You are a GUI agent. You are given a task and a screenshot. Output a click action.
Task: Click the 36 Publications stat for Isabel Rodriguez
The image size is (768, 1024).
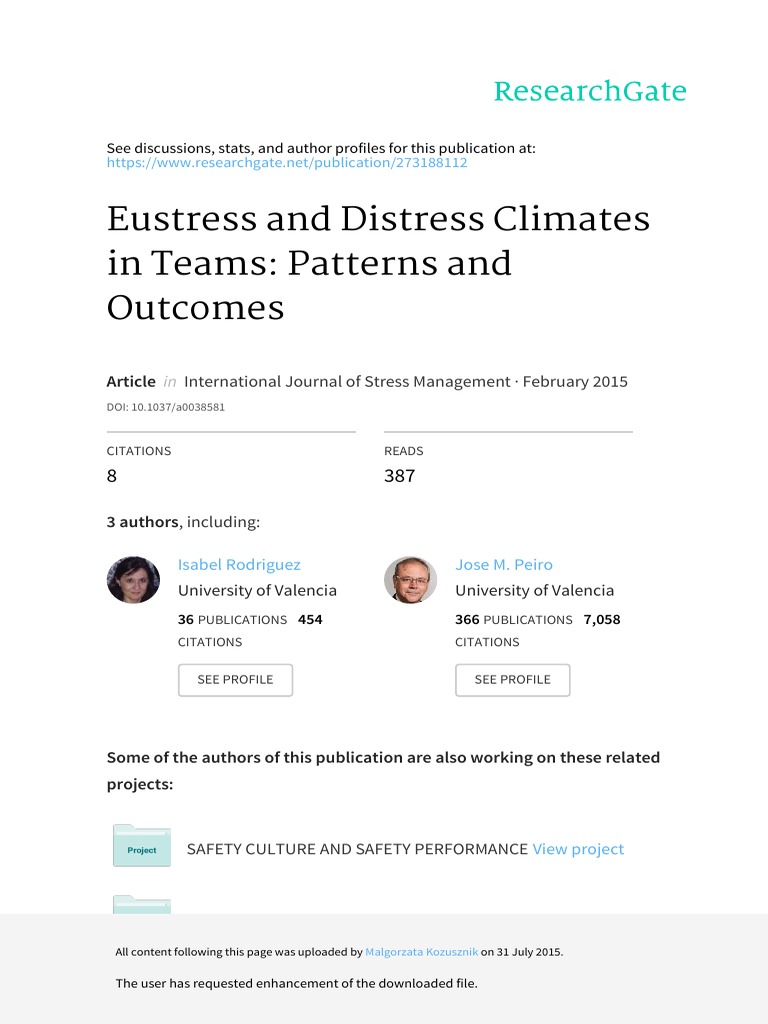pos(232,619)
